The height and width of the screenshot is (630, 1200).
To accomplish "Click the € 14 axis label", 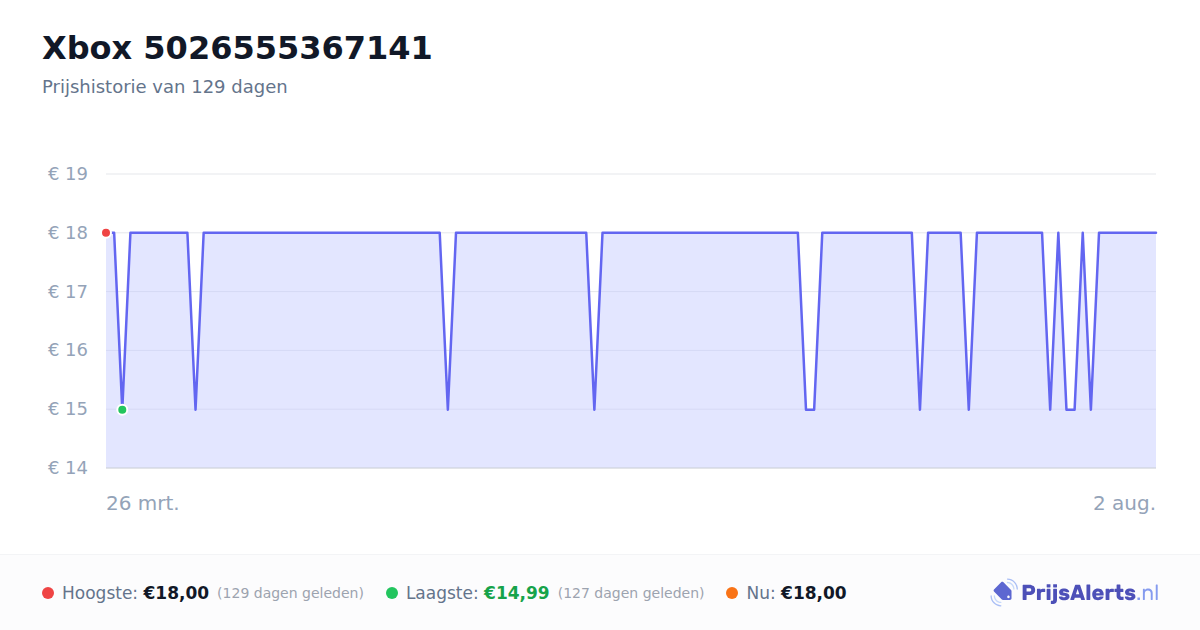I will tap(68, 468).
